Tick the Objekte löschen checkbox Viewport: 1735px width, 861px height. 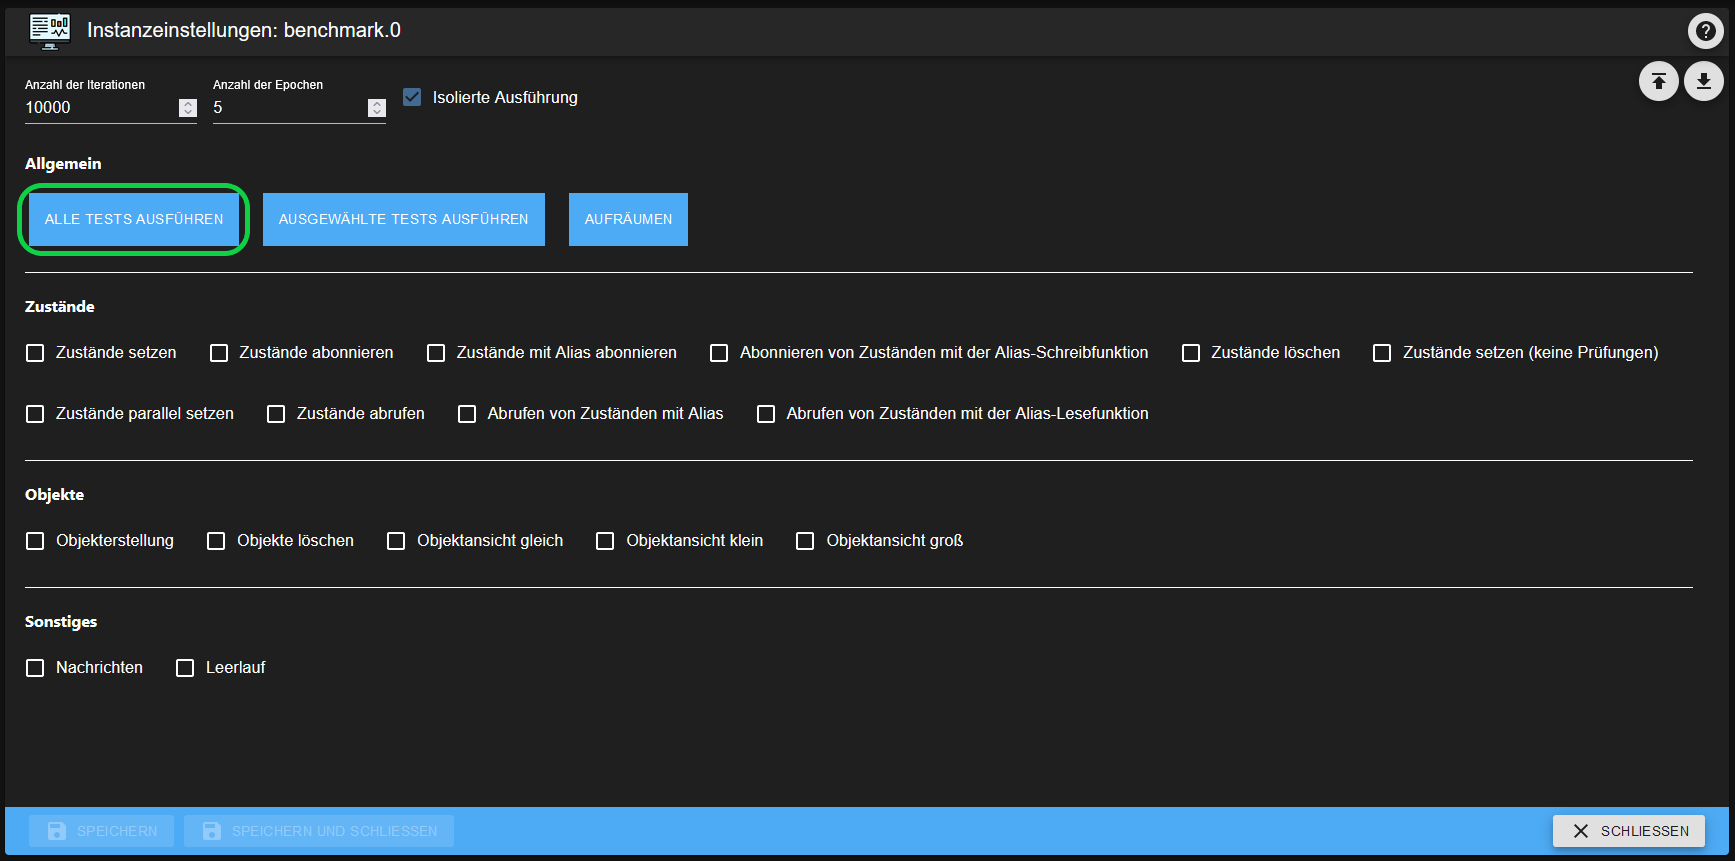pyautogui.click(x=216, y=541)
